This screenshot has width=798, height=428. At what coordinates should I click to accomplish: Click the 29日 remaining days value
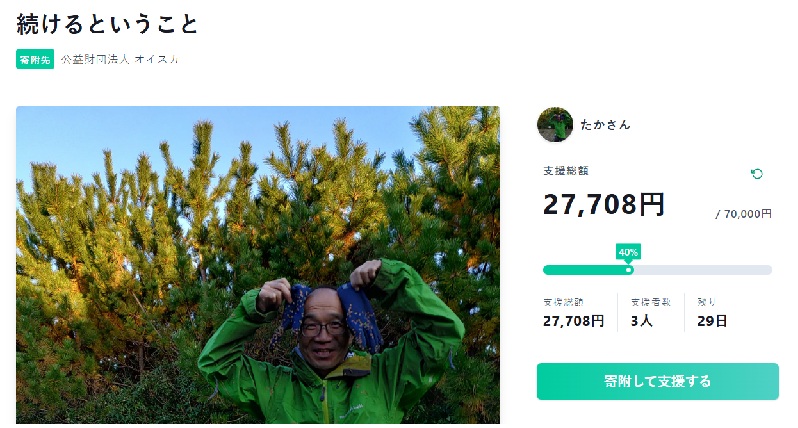click(712, 321)
